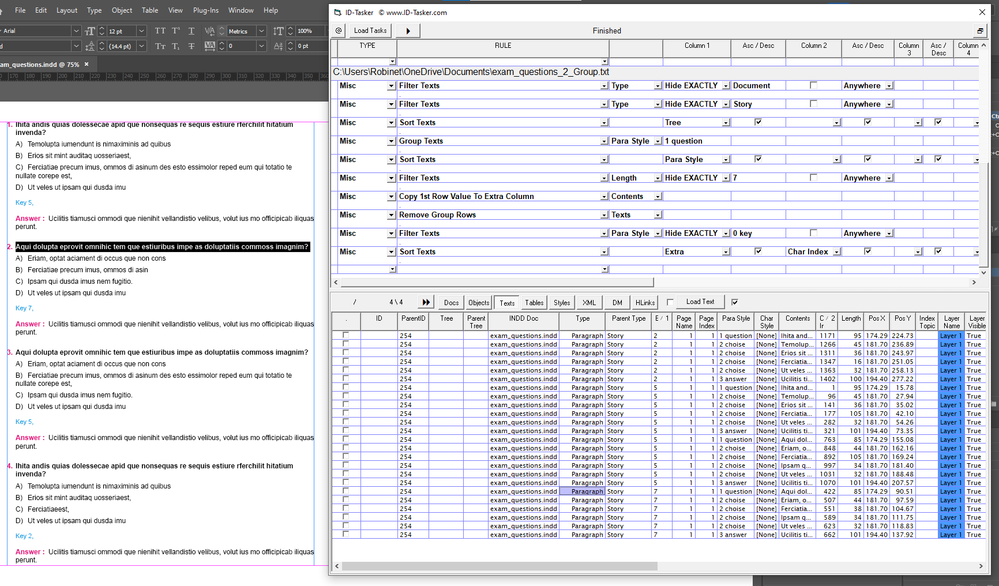Image resolution: width=999 pixels, height=586 pixels.
Task: Toggle Column 2 checkbox in Filter Texts Length row
Action: (813, 177)
